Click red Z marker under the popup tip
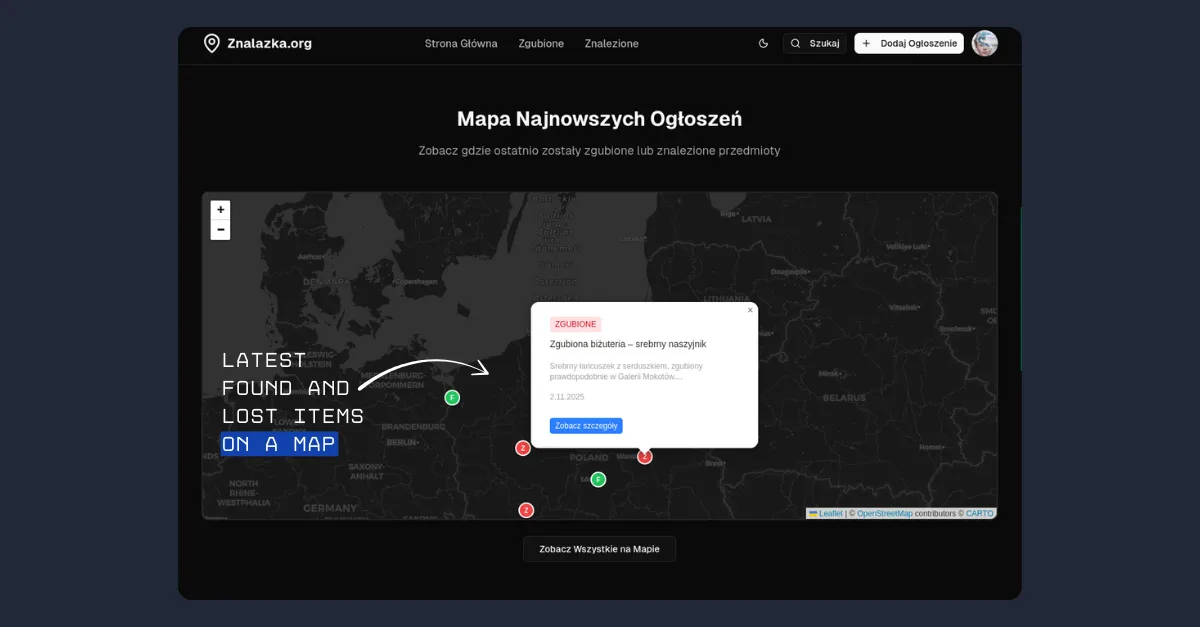The image size is (1200, 627). click(645, 456)
